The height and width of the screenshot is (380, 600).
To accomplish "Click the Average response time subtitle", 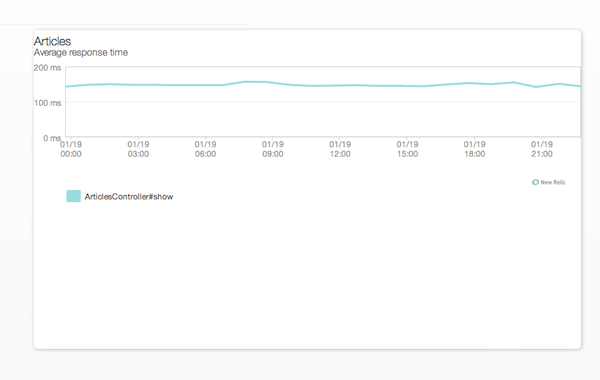I will tap(81, 52).
